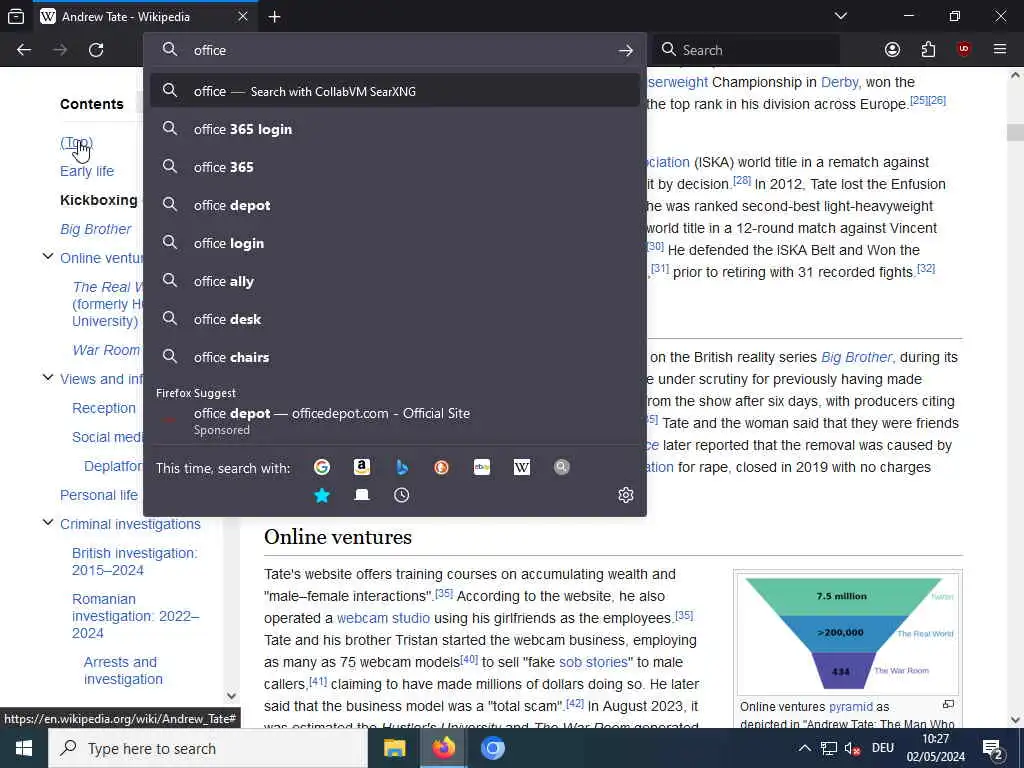Viewport: 1024px width, 768px height.
Task: Click the page vertical scrollbar thumb
Action: (x=1015, y=132)
